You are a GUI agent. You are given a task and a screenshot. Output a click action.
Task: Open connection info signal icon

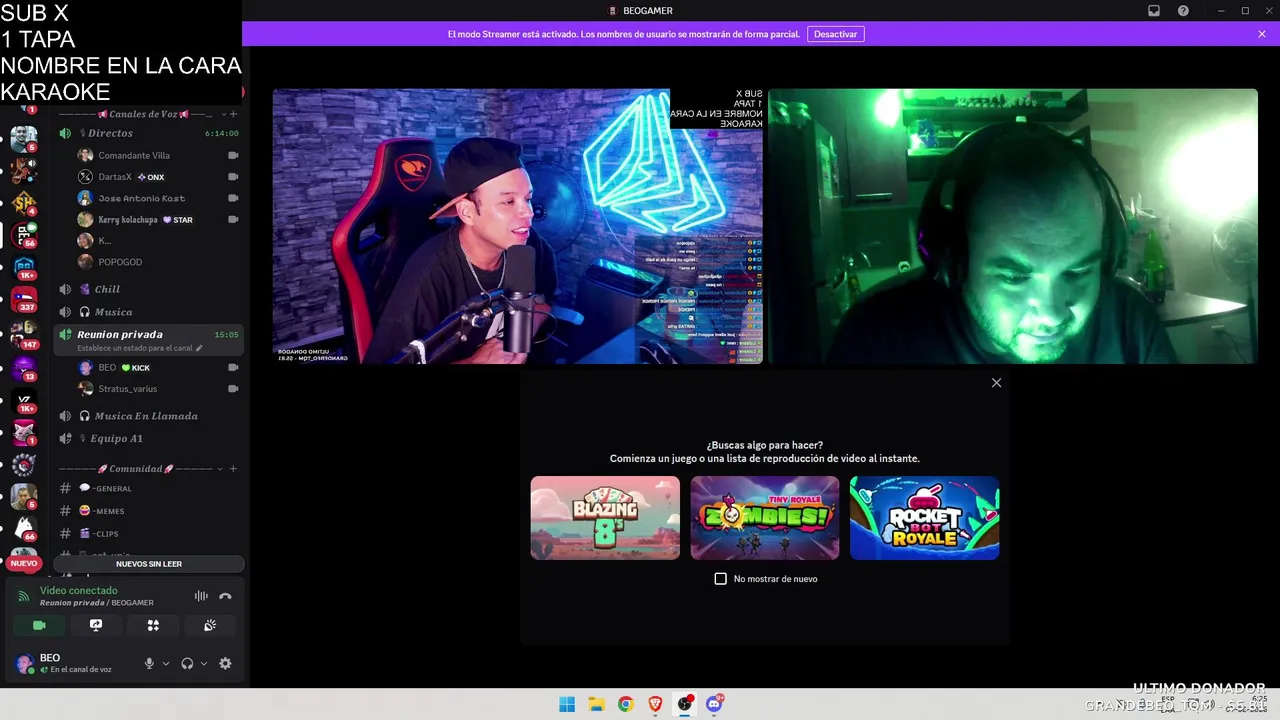24,596
